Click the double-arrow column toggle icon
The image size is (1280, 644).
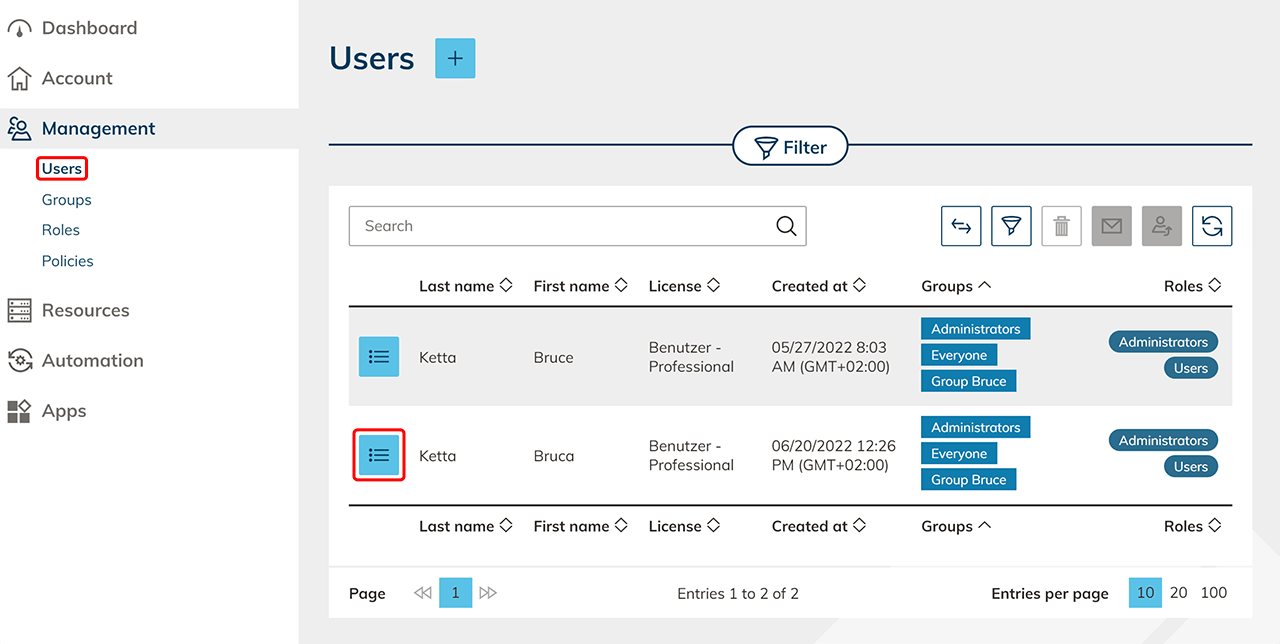tap(961, 226)
